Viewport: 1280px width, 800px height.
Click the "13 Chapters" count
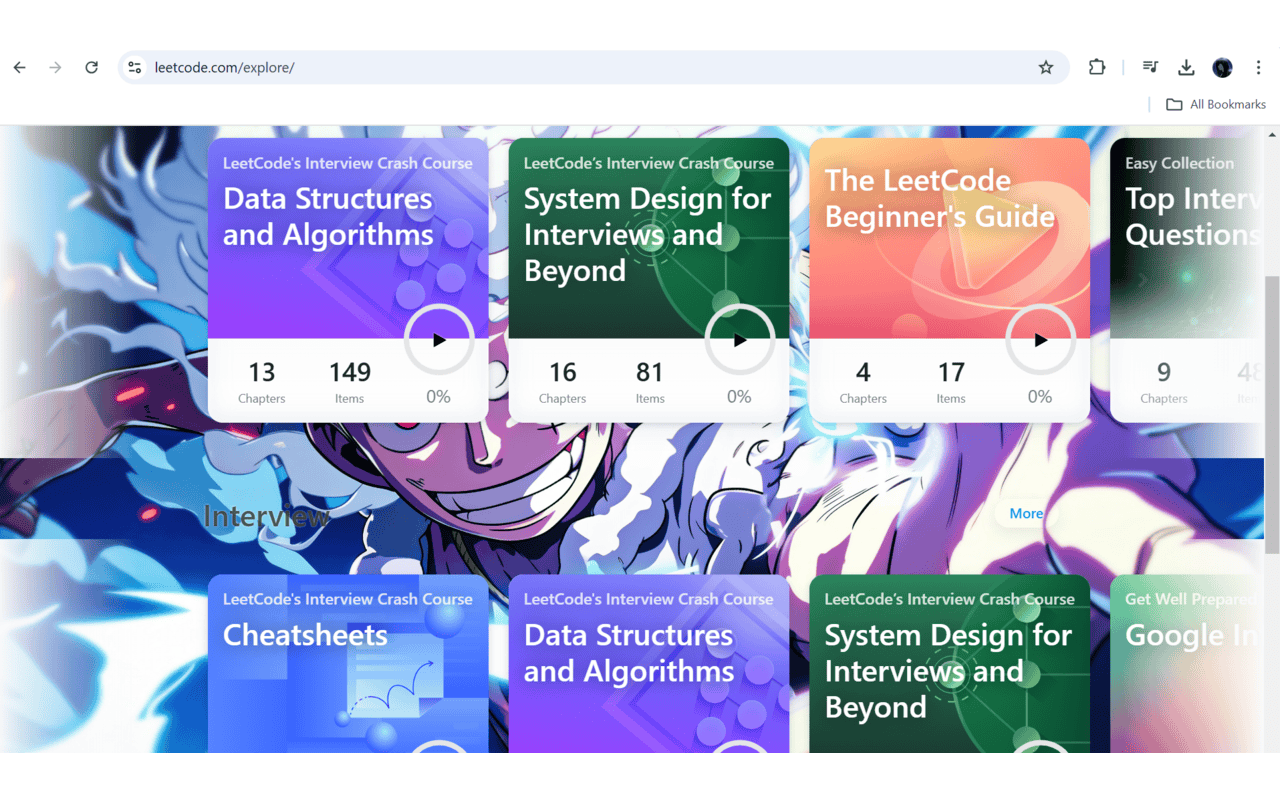pyautogui.click(x=262, y=382)
